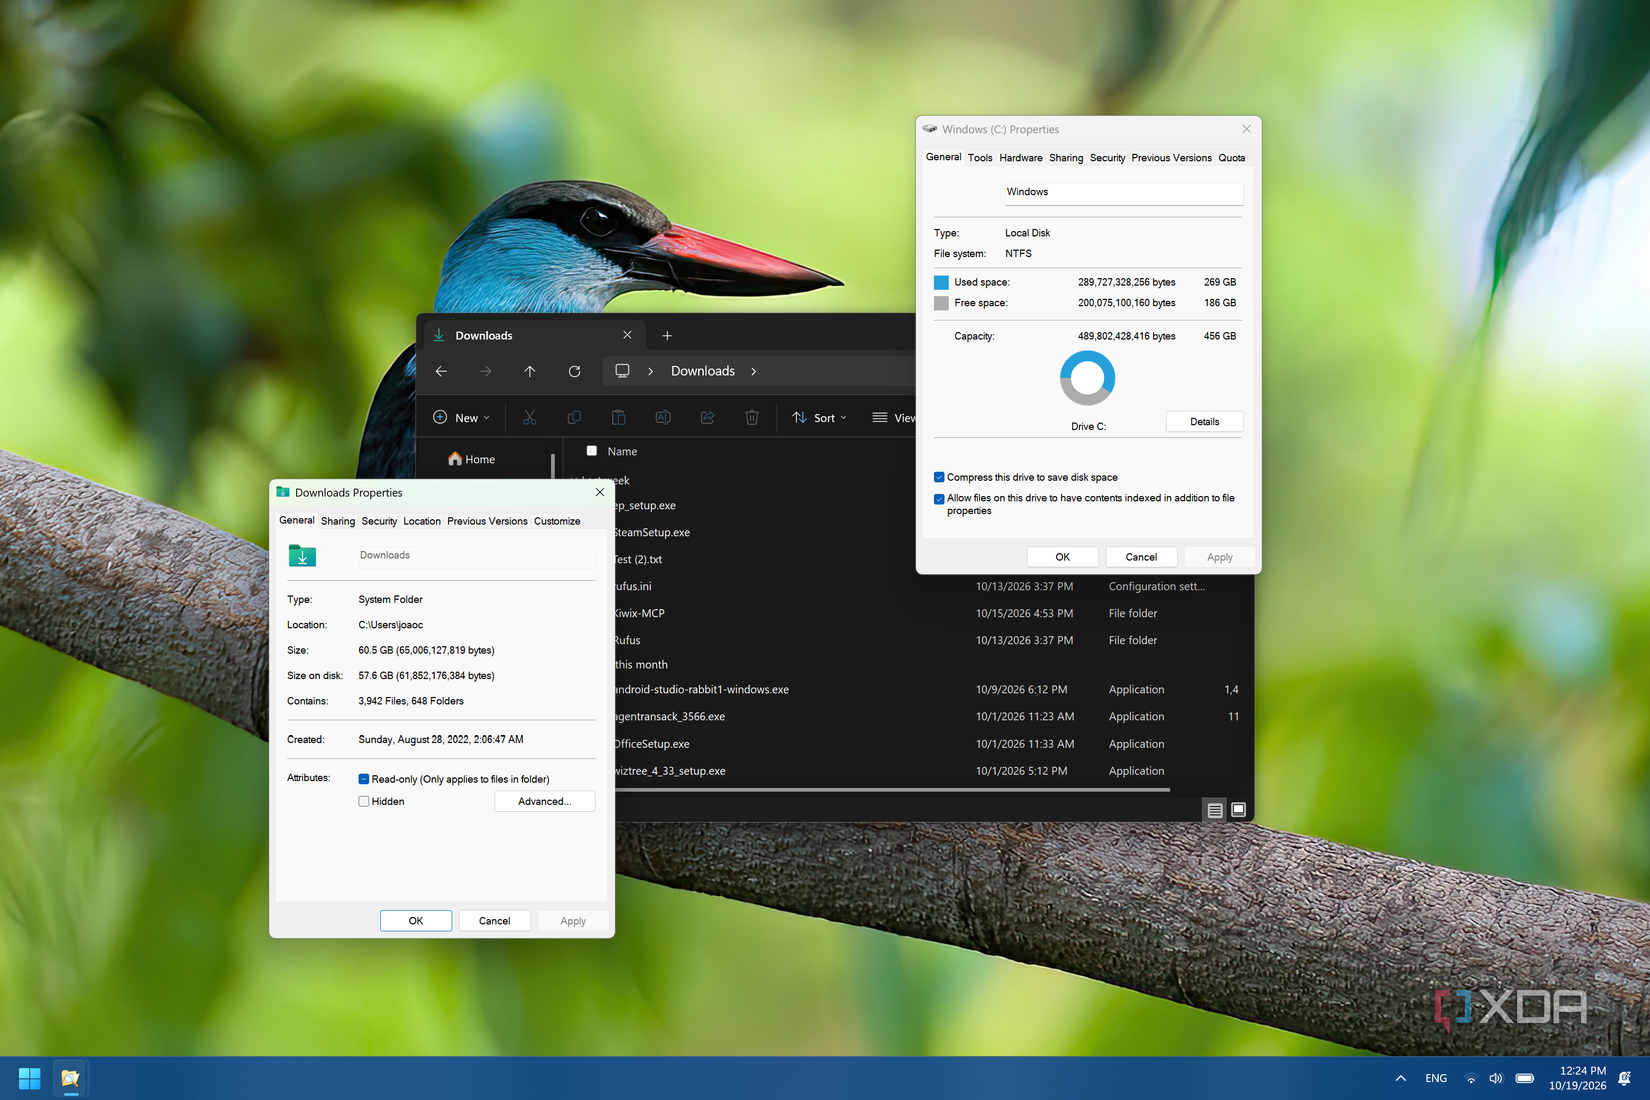Expand chevron after Downloads in address bar
The image size is (1650, 1100).
[x=753, y=371]
